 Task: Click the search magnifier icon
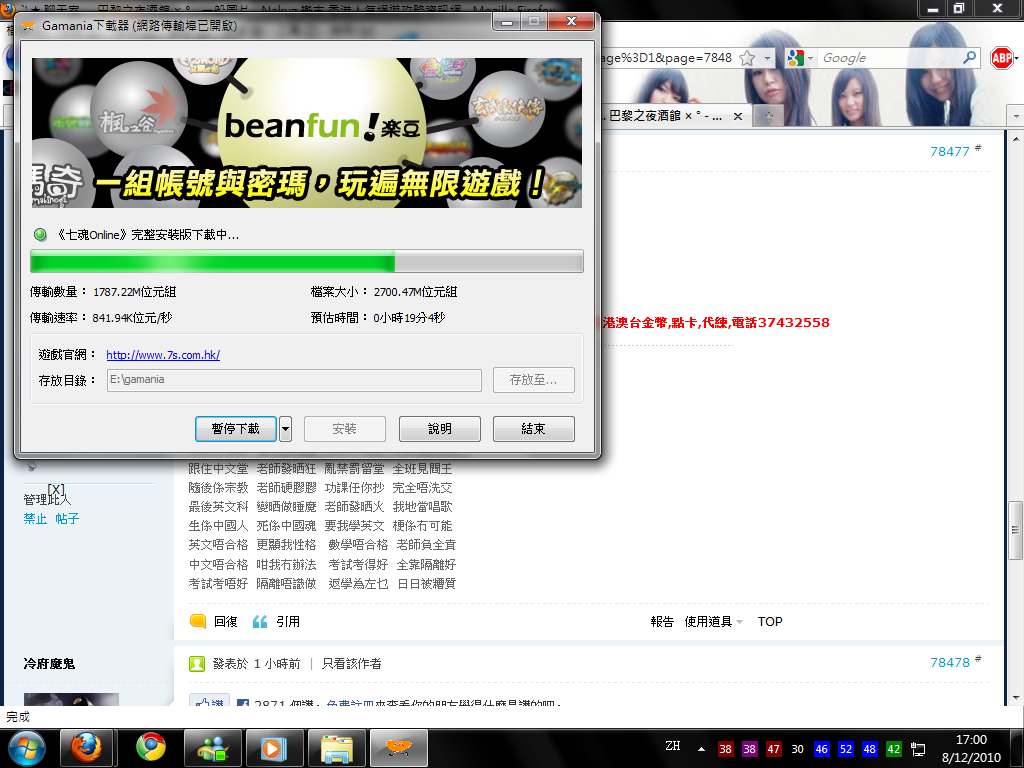pyautogui.click(x=970, y=57)
